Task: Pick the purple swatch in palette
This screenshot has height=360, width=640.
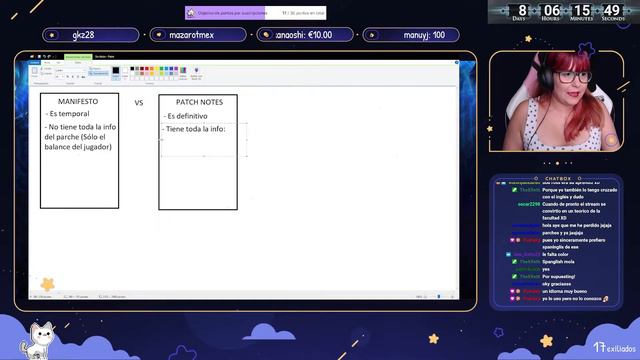Action: pos(176,68)
